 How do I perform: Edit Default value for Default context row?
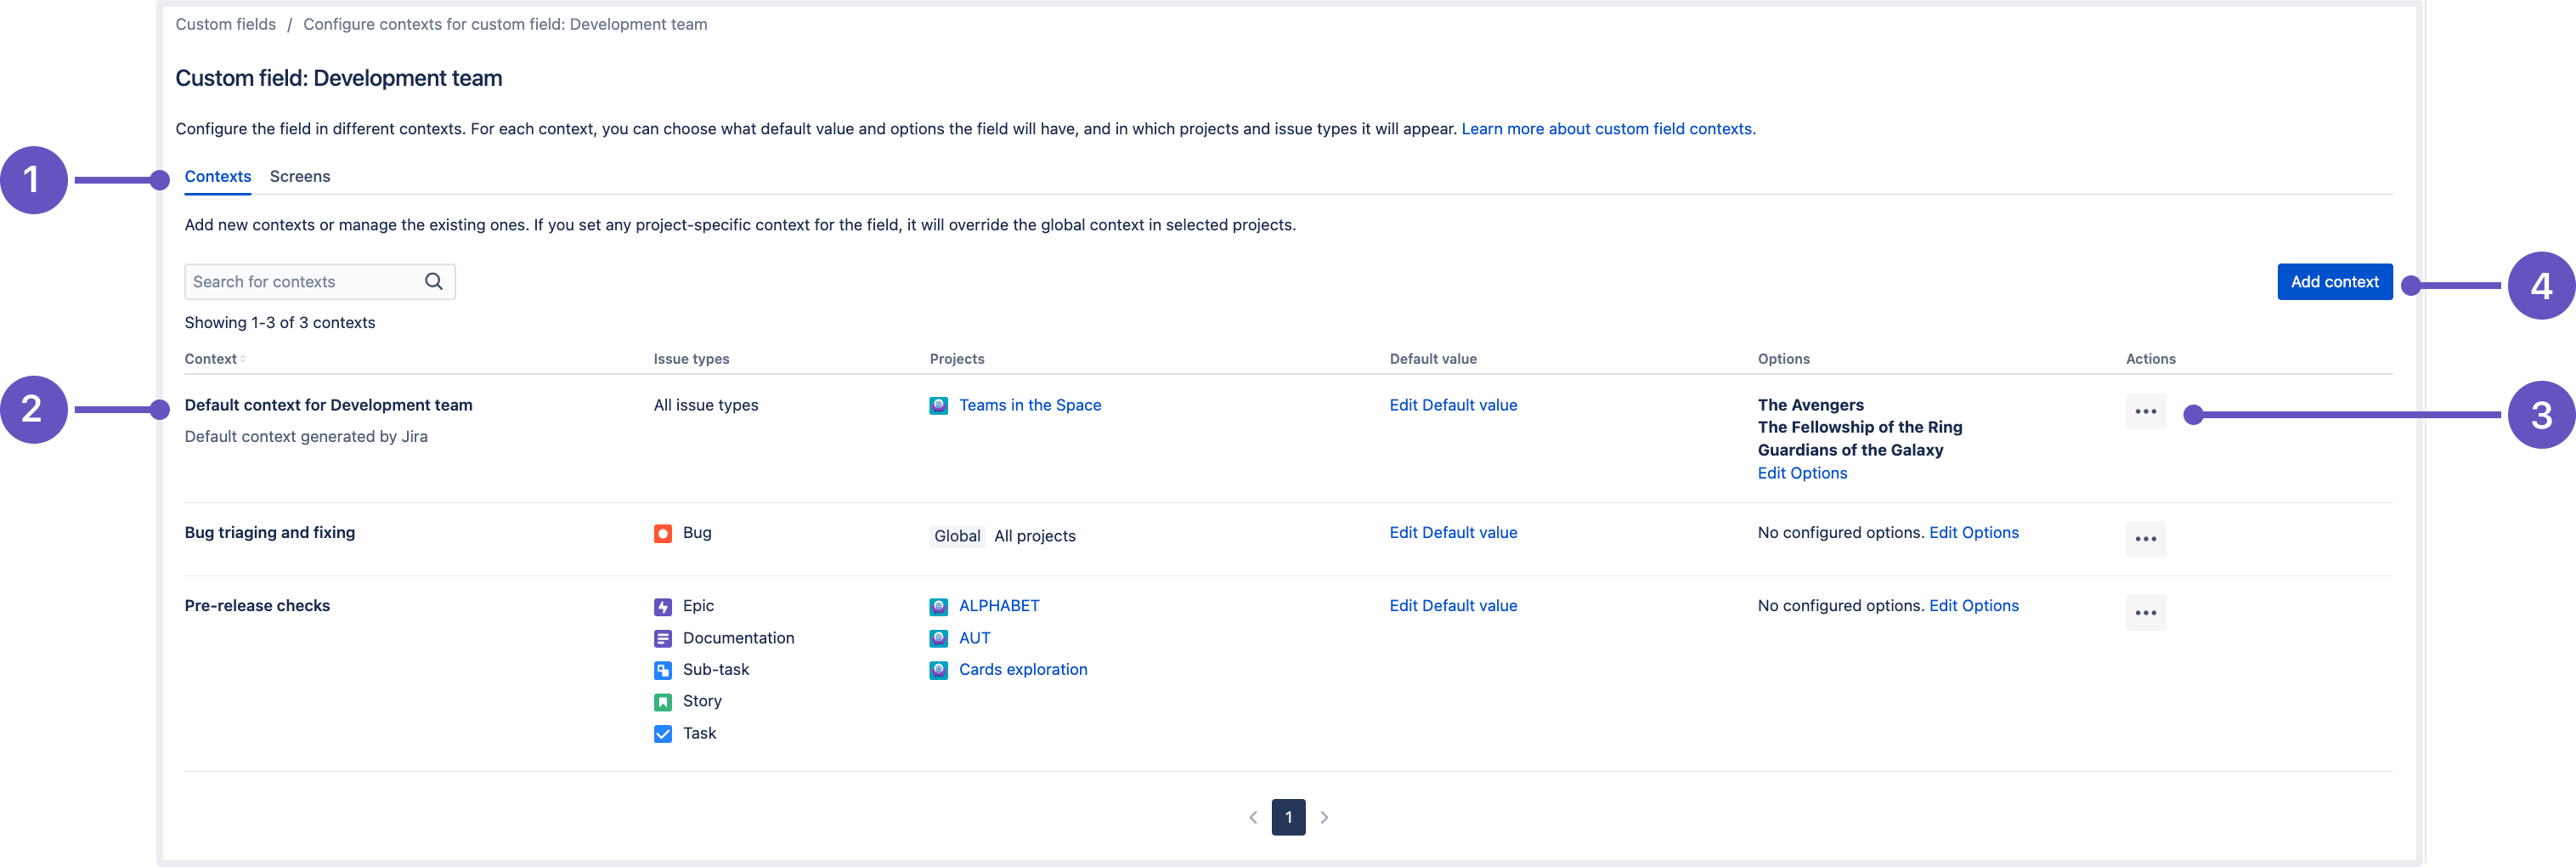click(1453, 405)
